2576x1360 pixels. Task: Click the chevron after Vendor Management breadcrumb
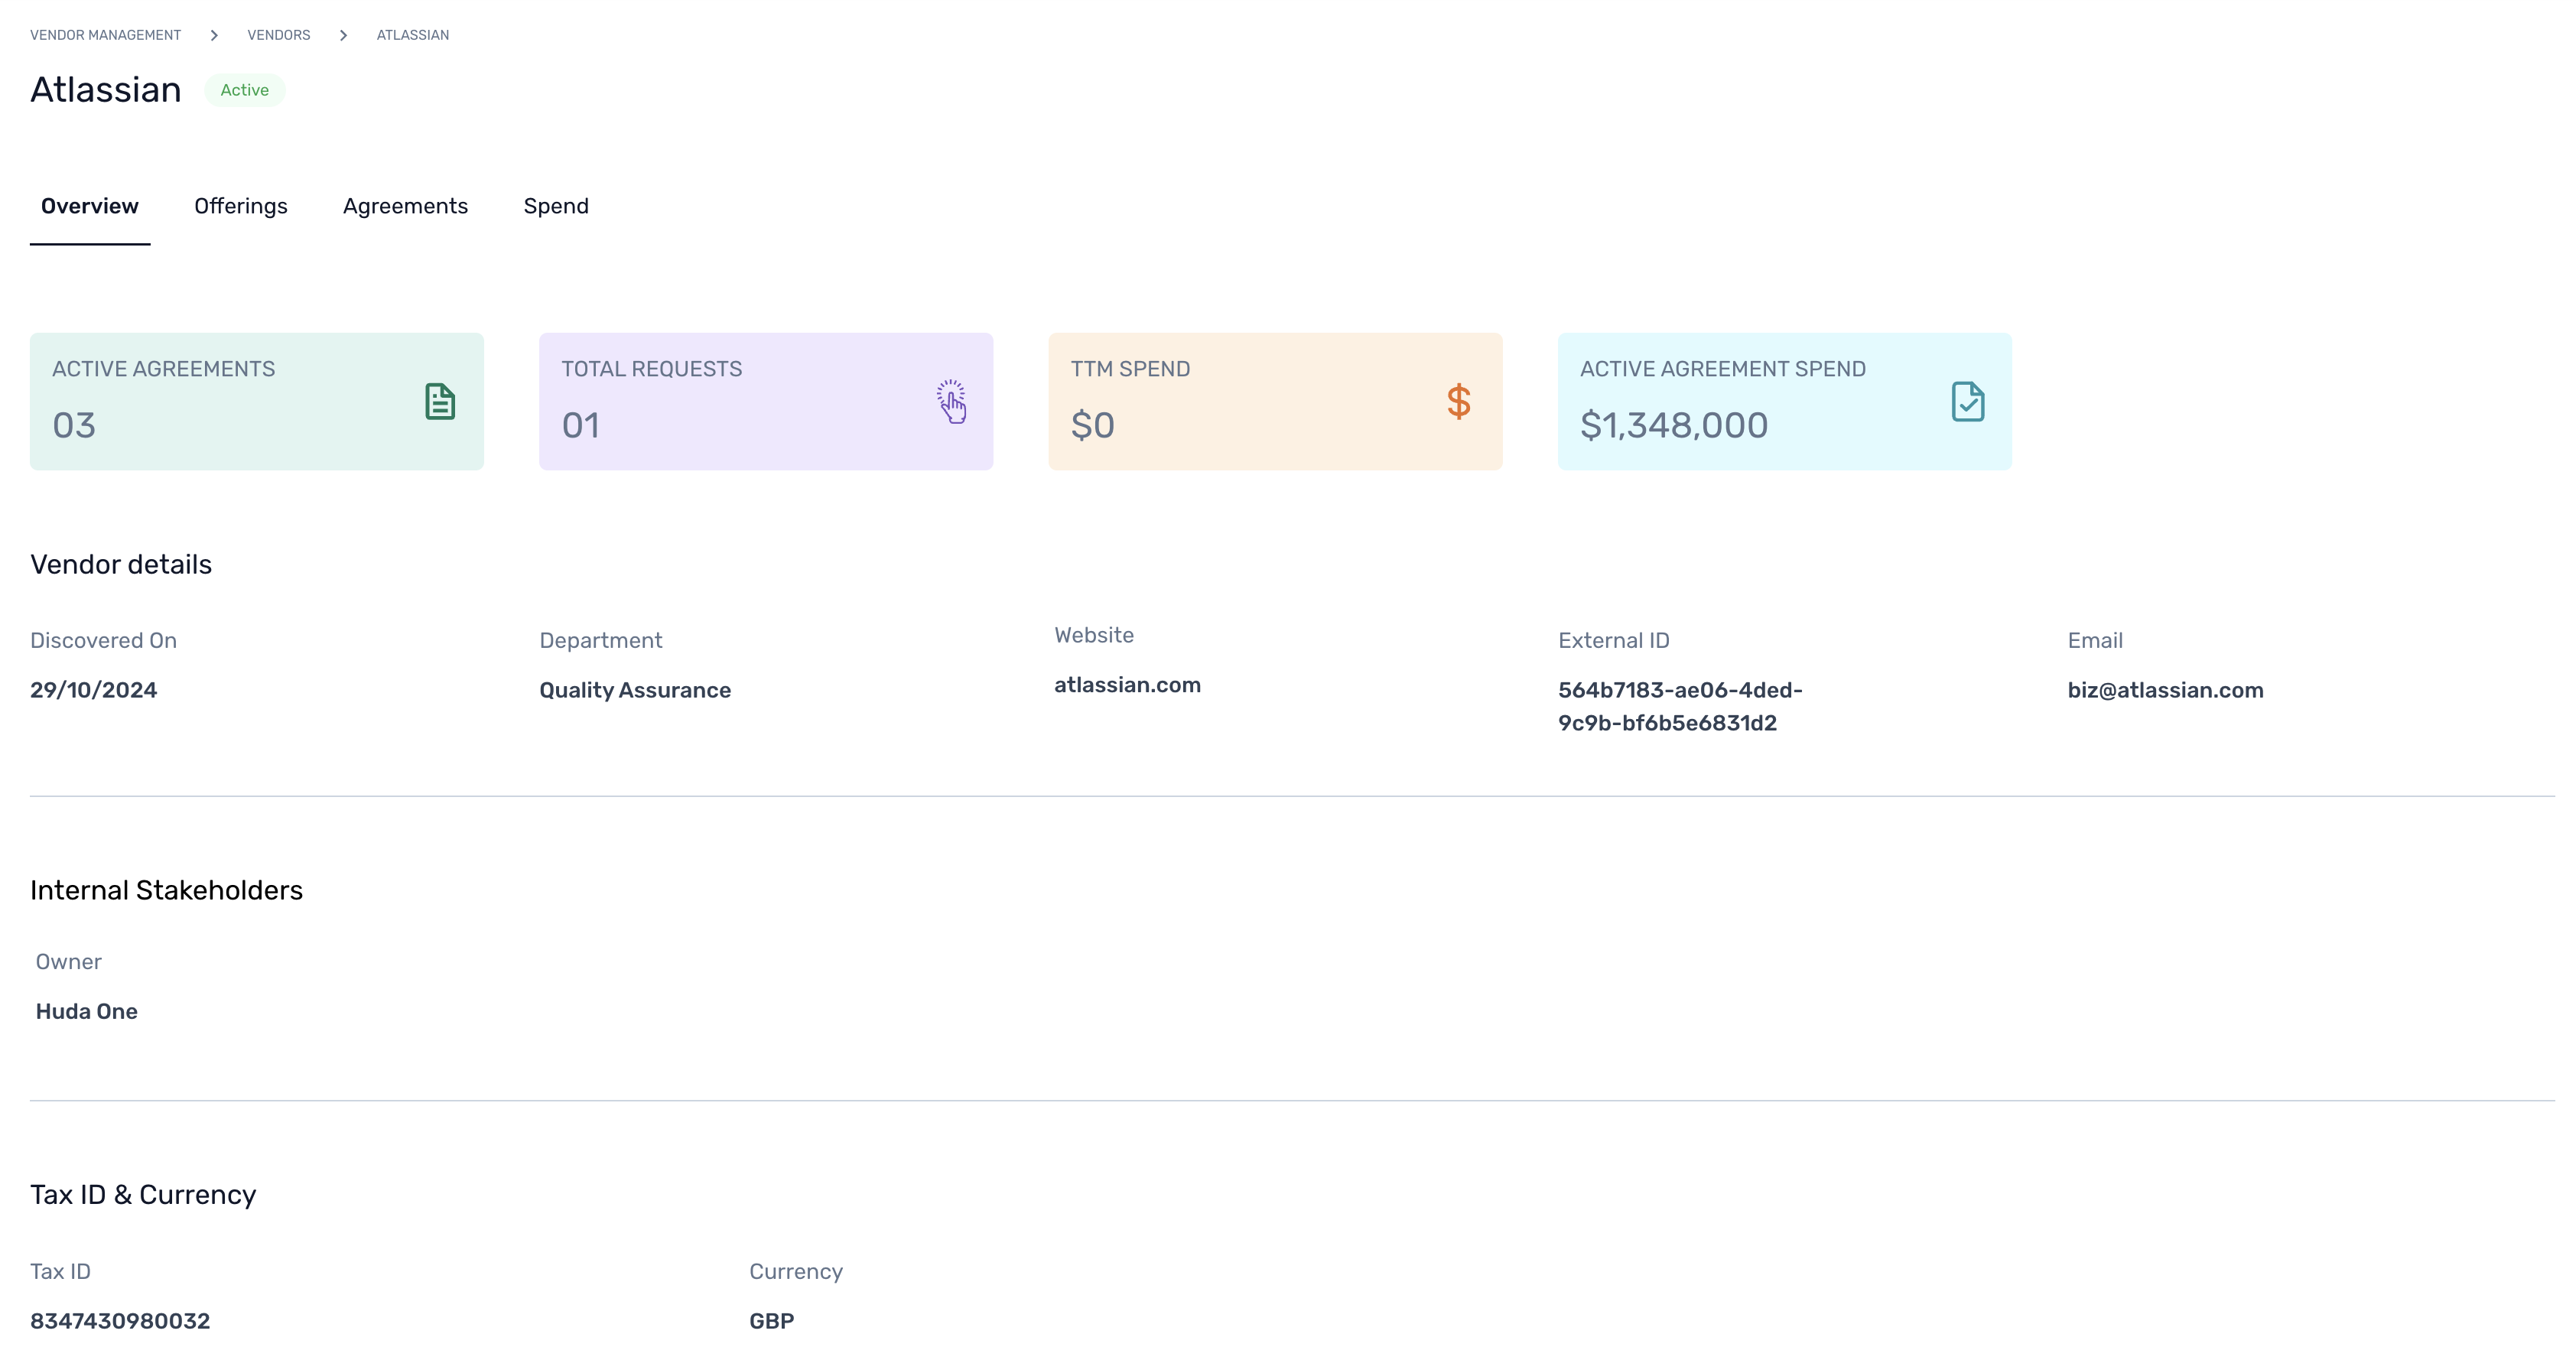tap(214, 35)
